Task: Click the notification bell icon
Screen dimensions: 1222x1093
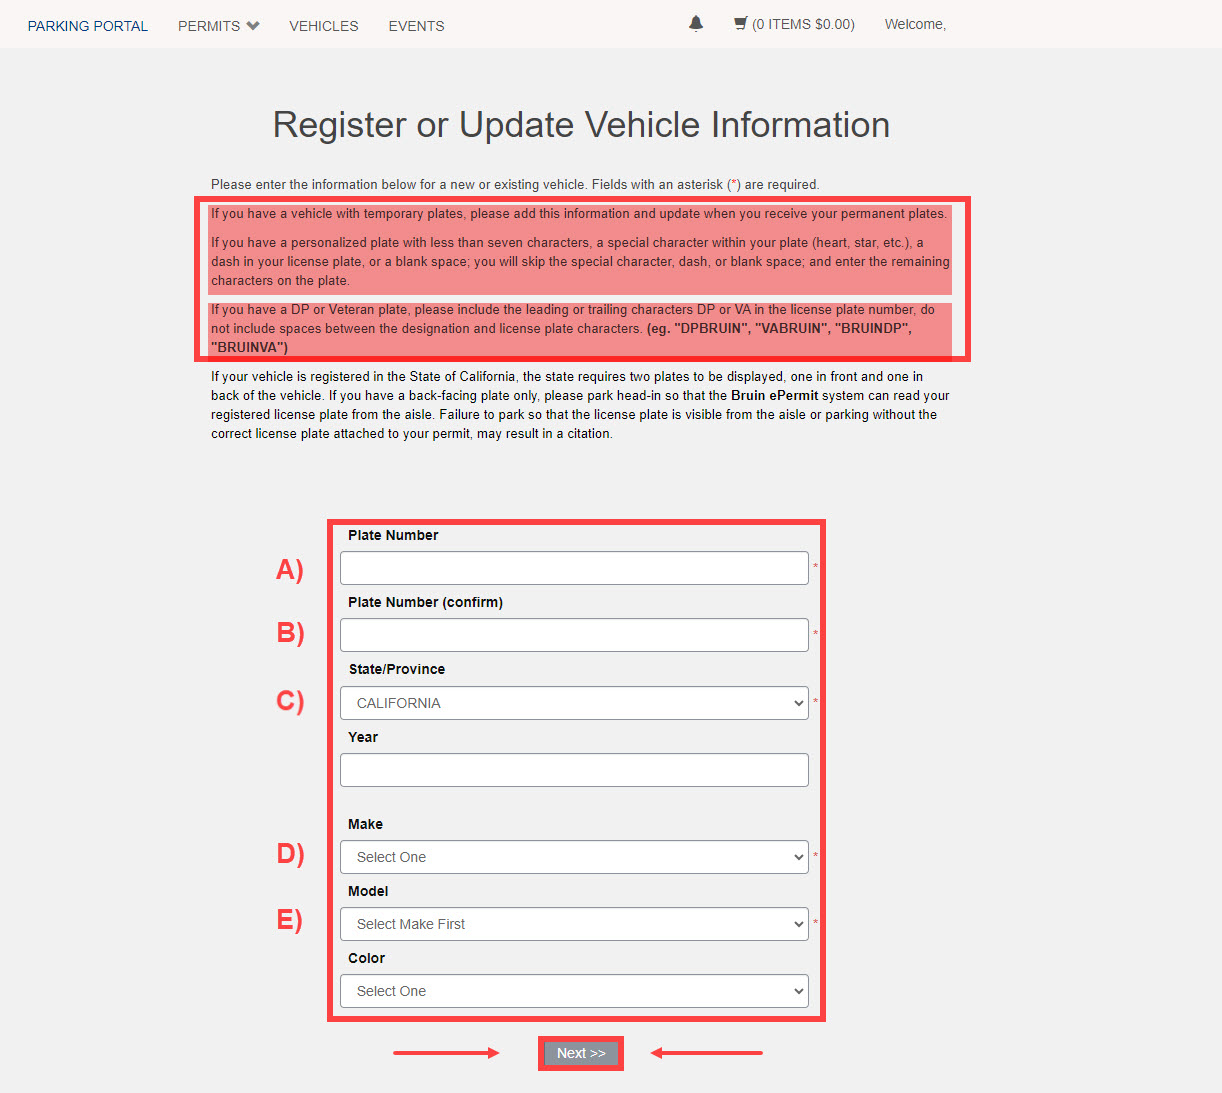Action: coord(696,23)
